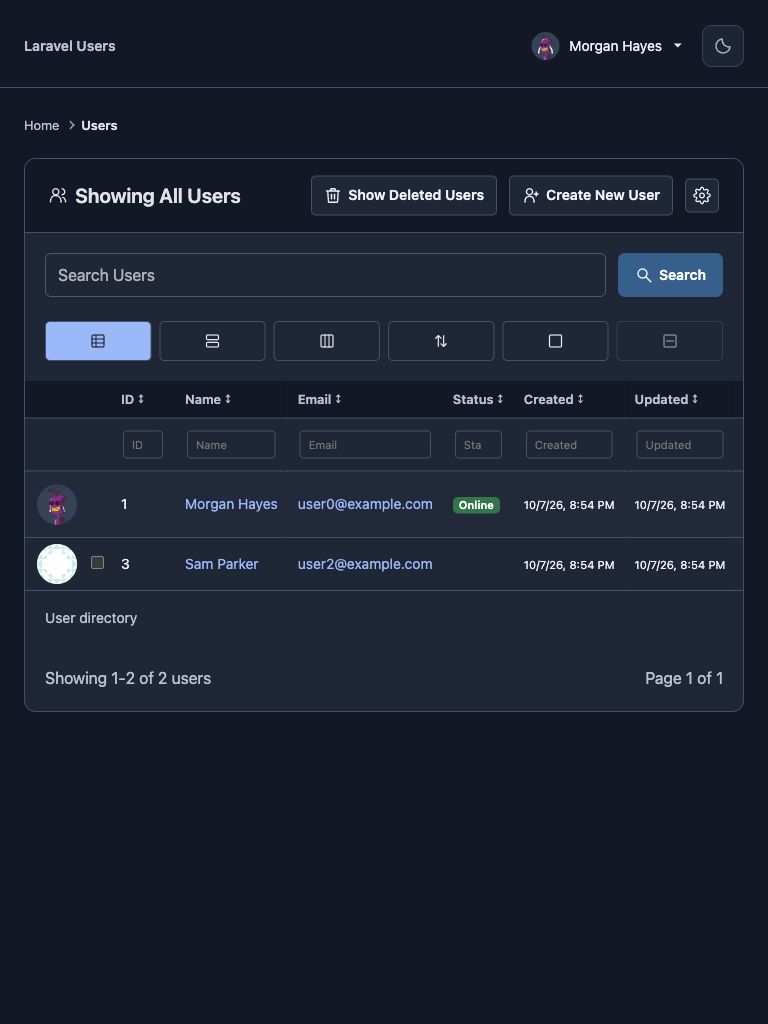Go to Home breadcrumb link
768x1024 pixels.
click(x=42, y=125)
